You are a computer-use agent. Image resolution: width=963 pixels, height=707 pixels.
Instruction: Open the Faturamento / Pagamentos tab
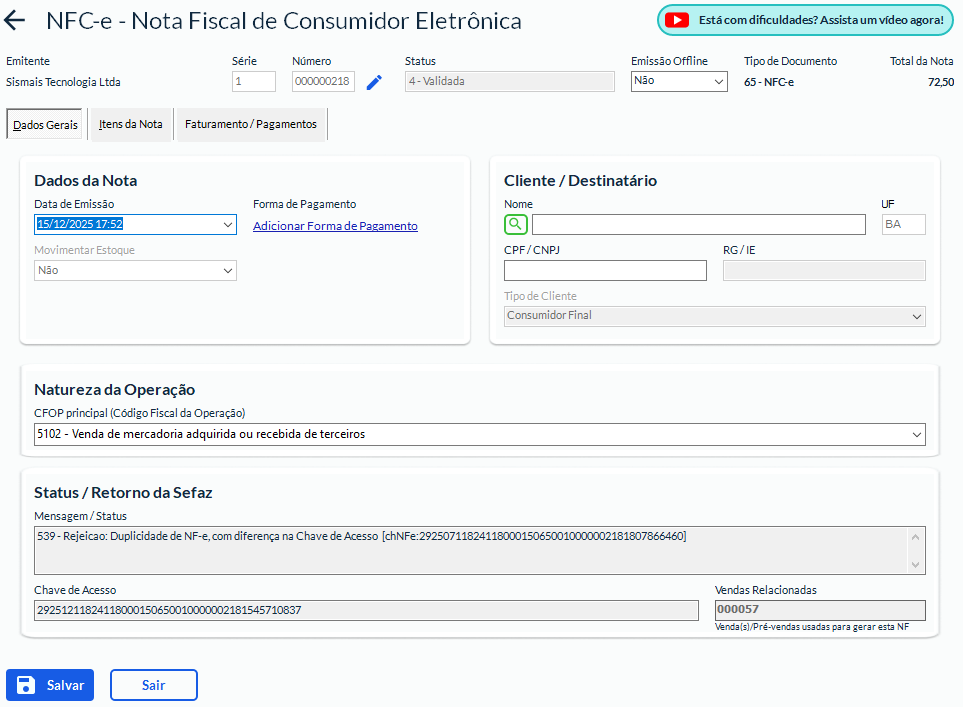[251, 124]
